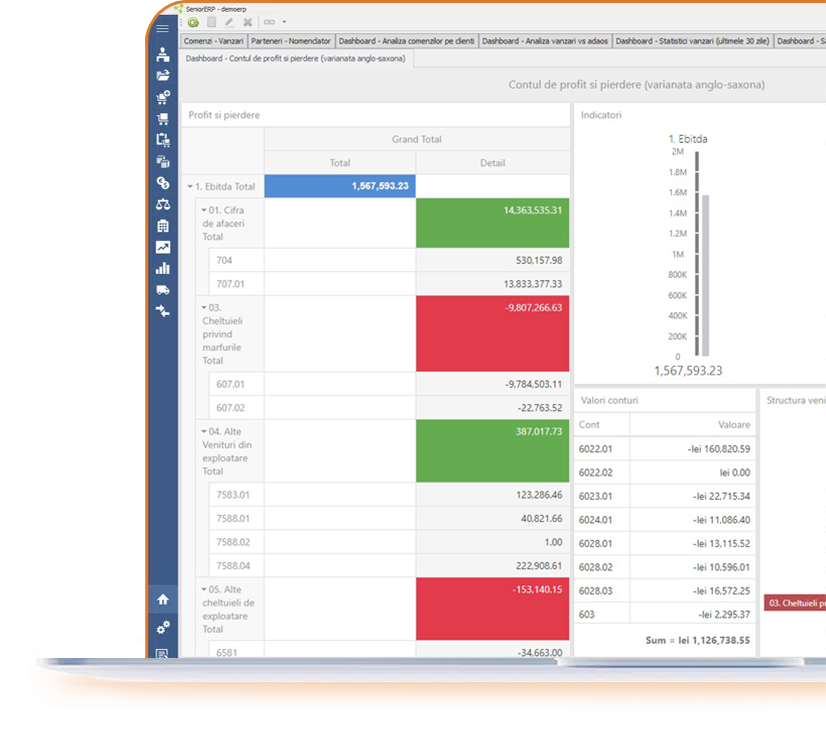Open the calculator icon in sidebar
This screenshot has width=826, height=732.
[x=163, y=226]
